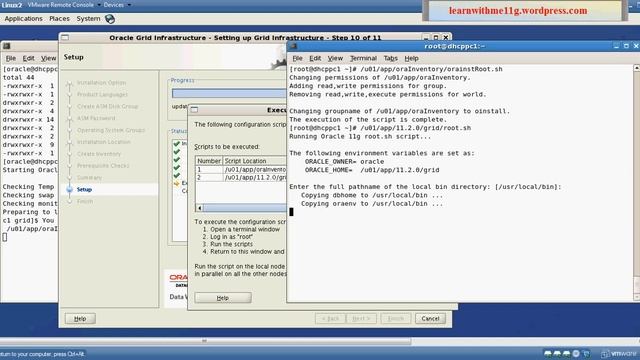Select the ASM Password step
The height and width of the screenshot is (360, 640).
tap(96, 118)
